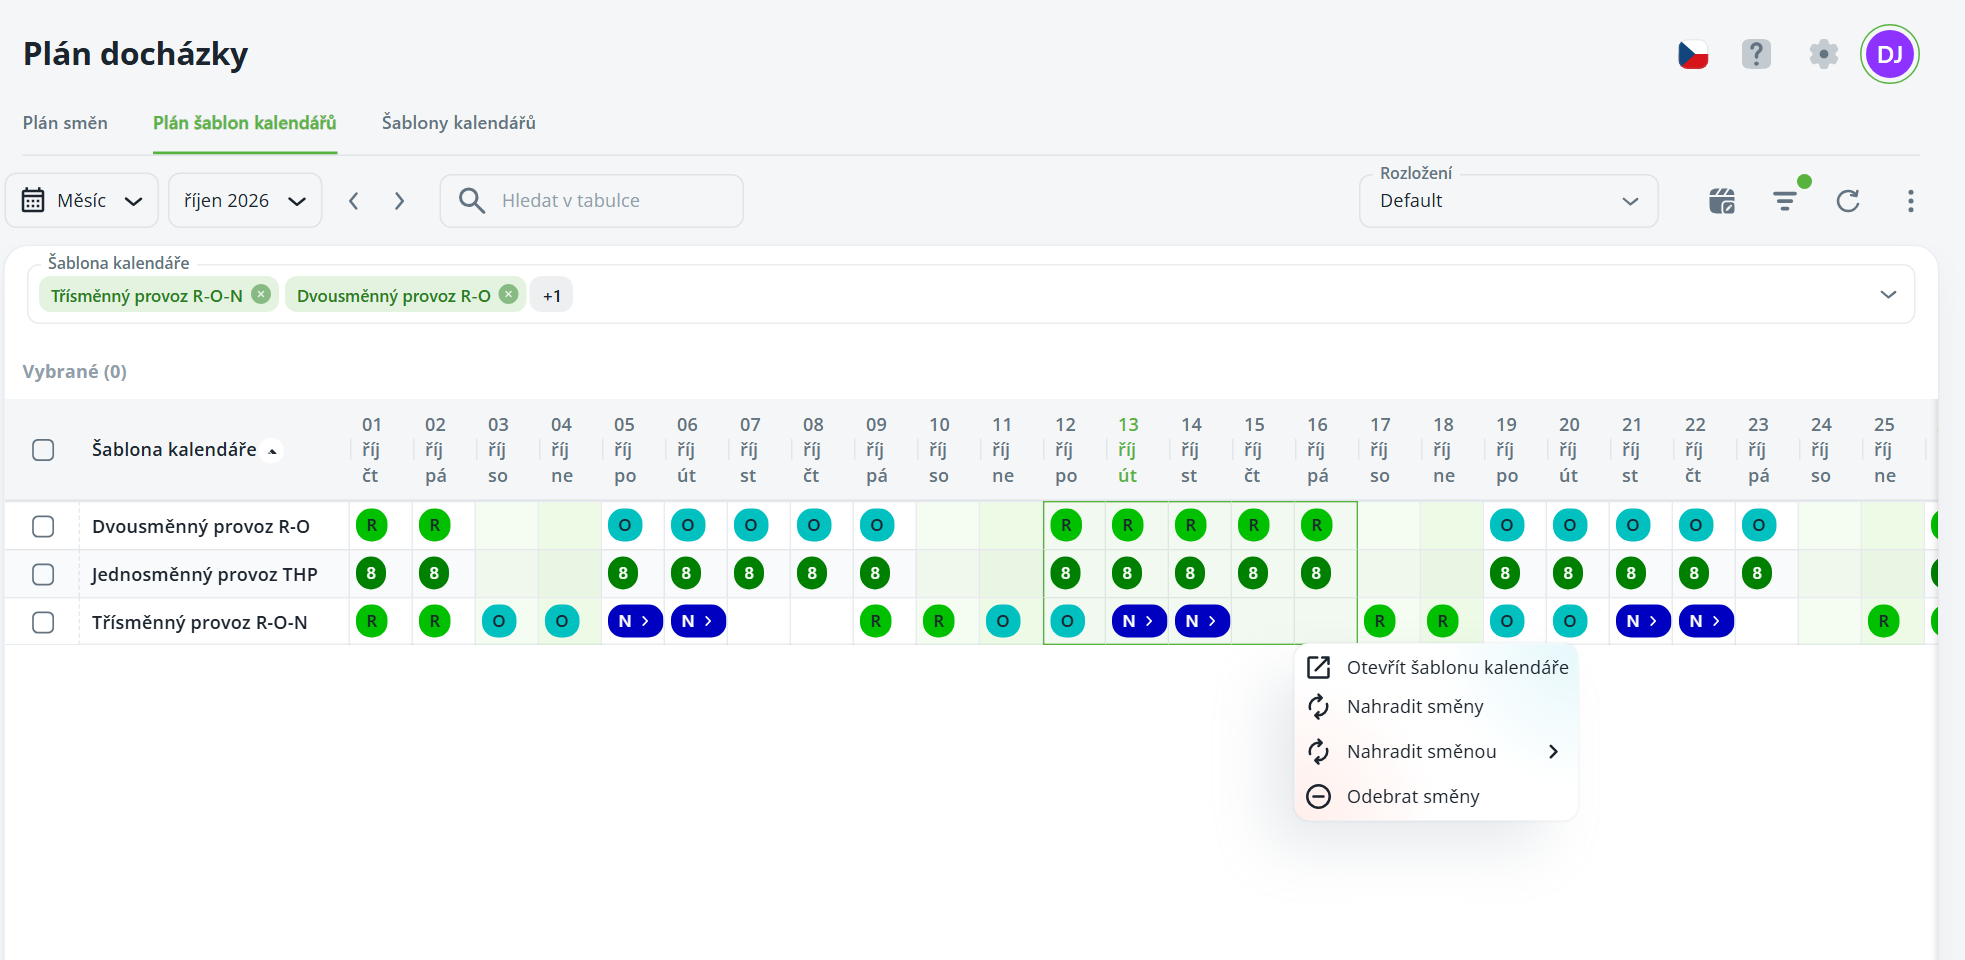The image size is (1965, 960).
Task: Open the help question mark icon
Action: tap(1756, 54)
